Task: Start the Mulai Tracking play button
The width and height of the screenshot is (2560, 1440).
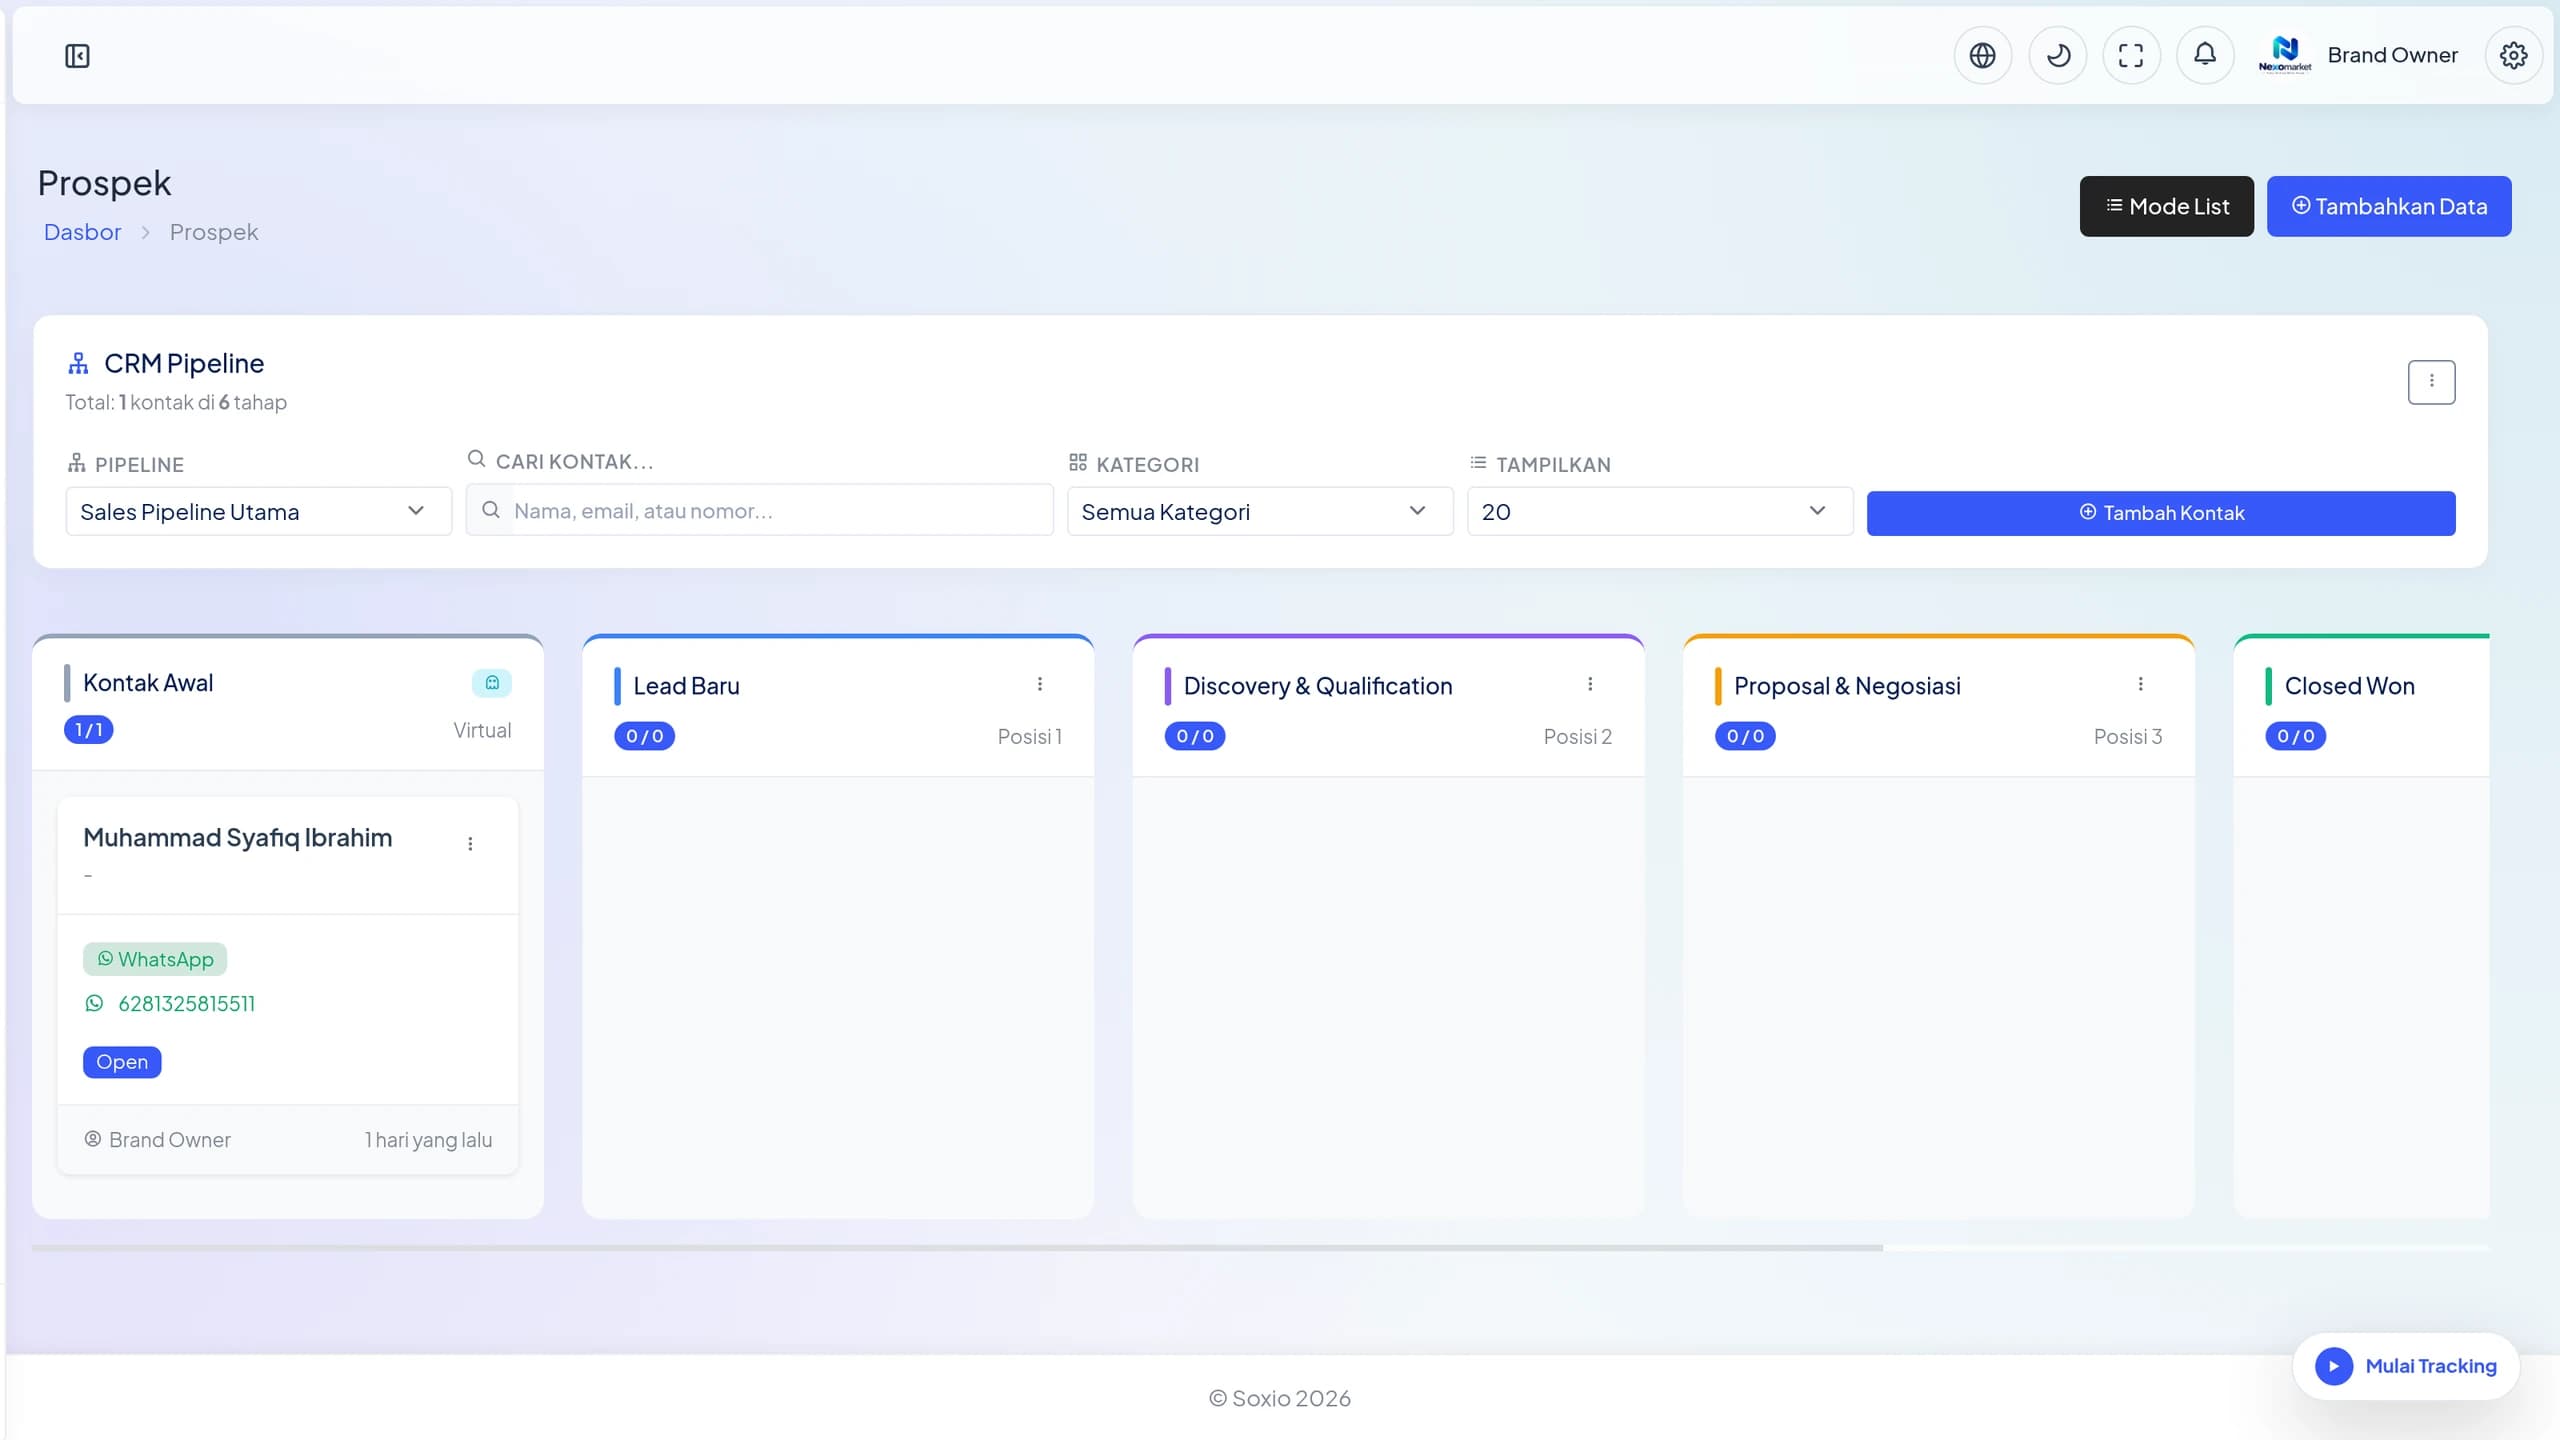Action: click(2334, 1366)
